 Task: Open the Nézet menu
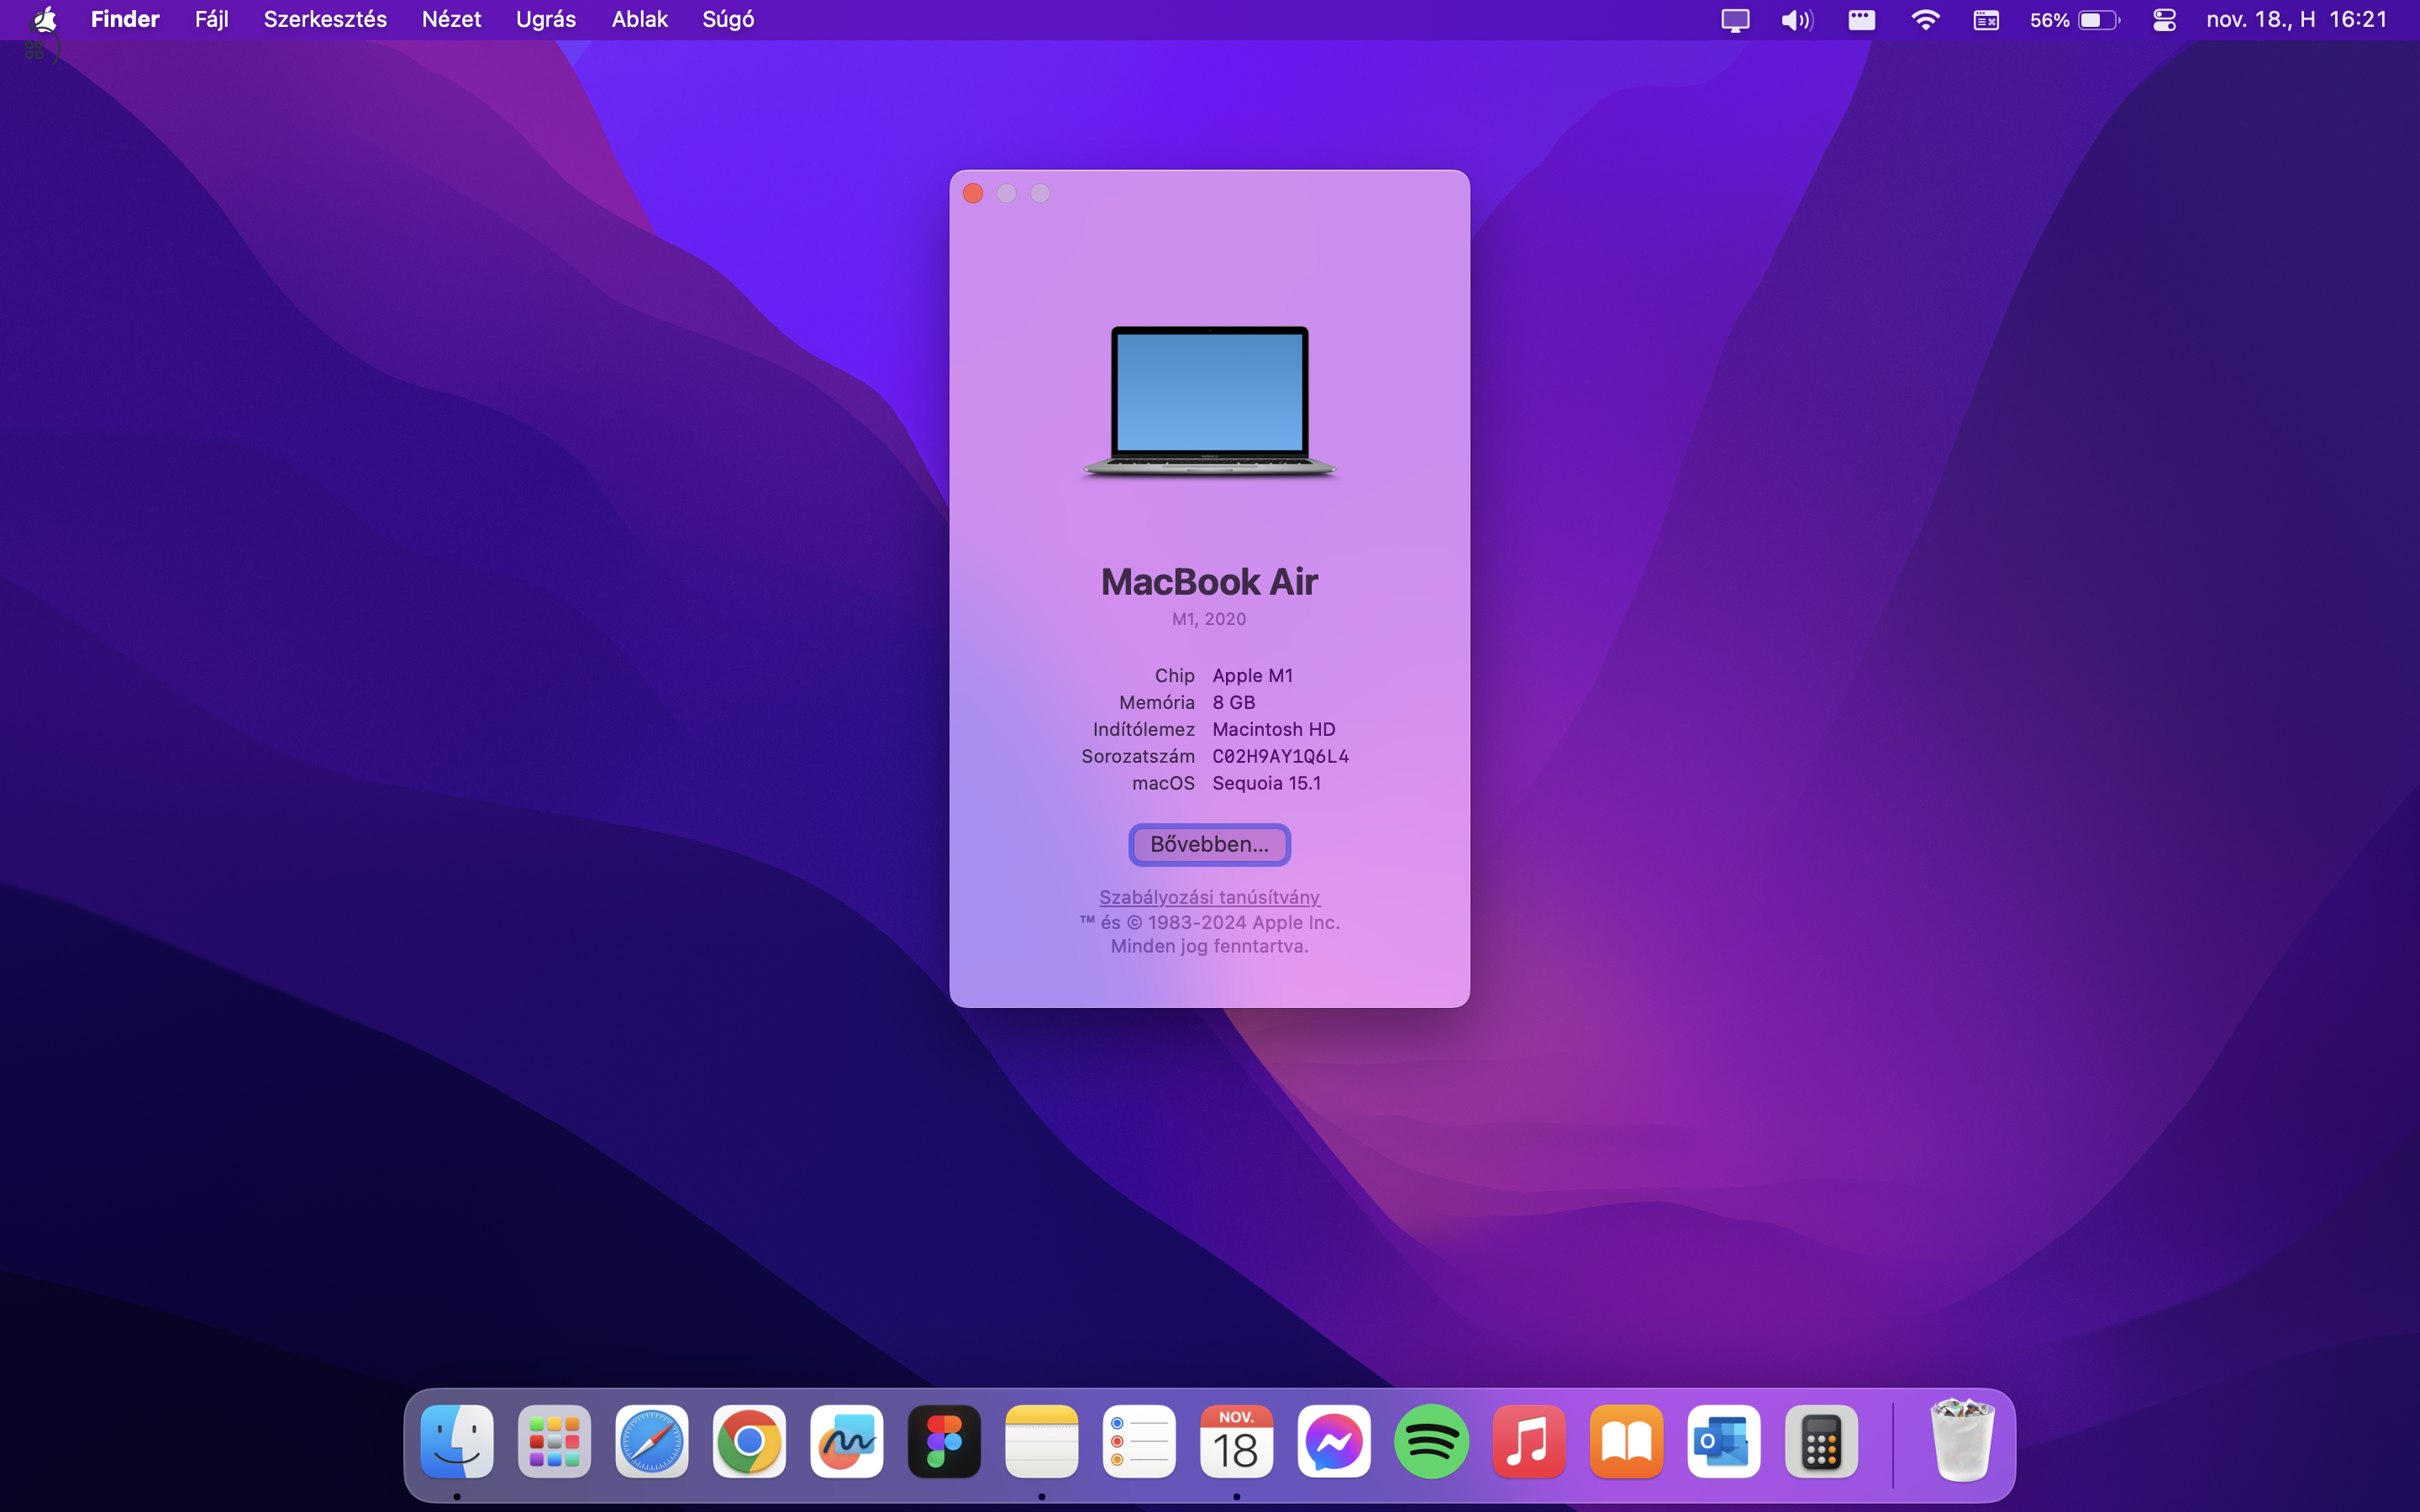click(x=451, y=19)
